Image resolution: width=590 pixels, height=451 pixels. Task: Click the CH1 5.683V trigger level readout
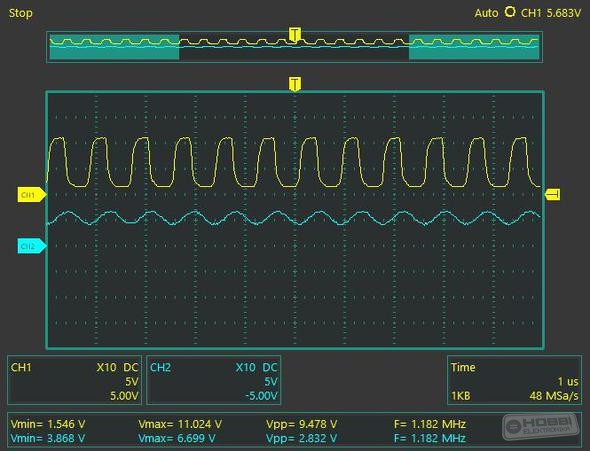coord(551,13)
